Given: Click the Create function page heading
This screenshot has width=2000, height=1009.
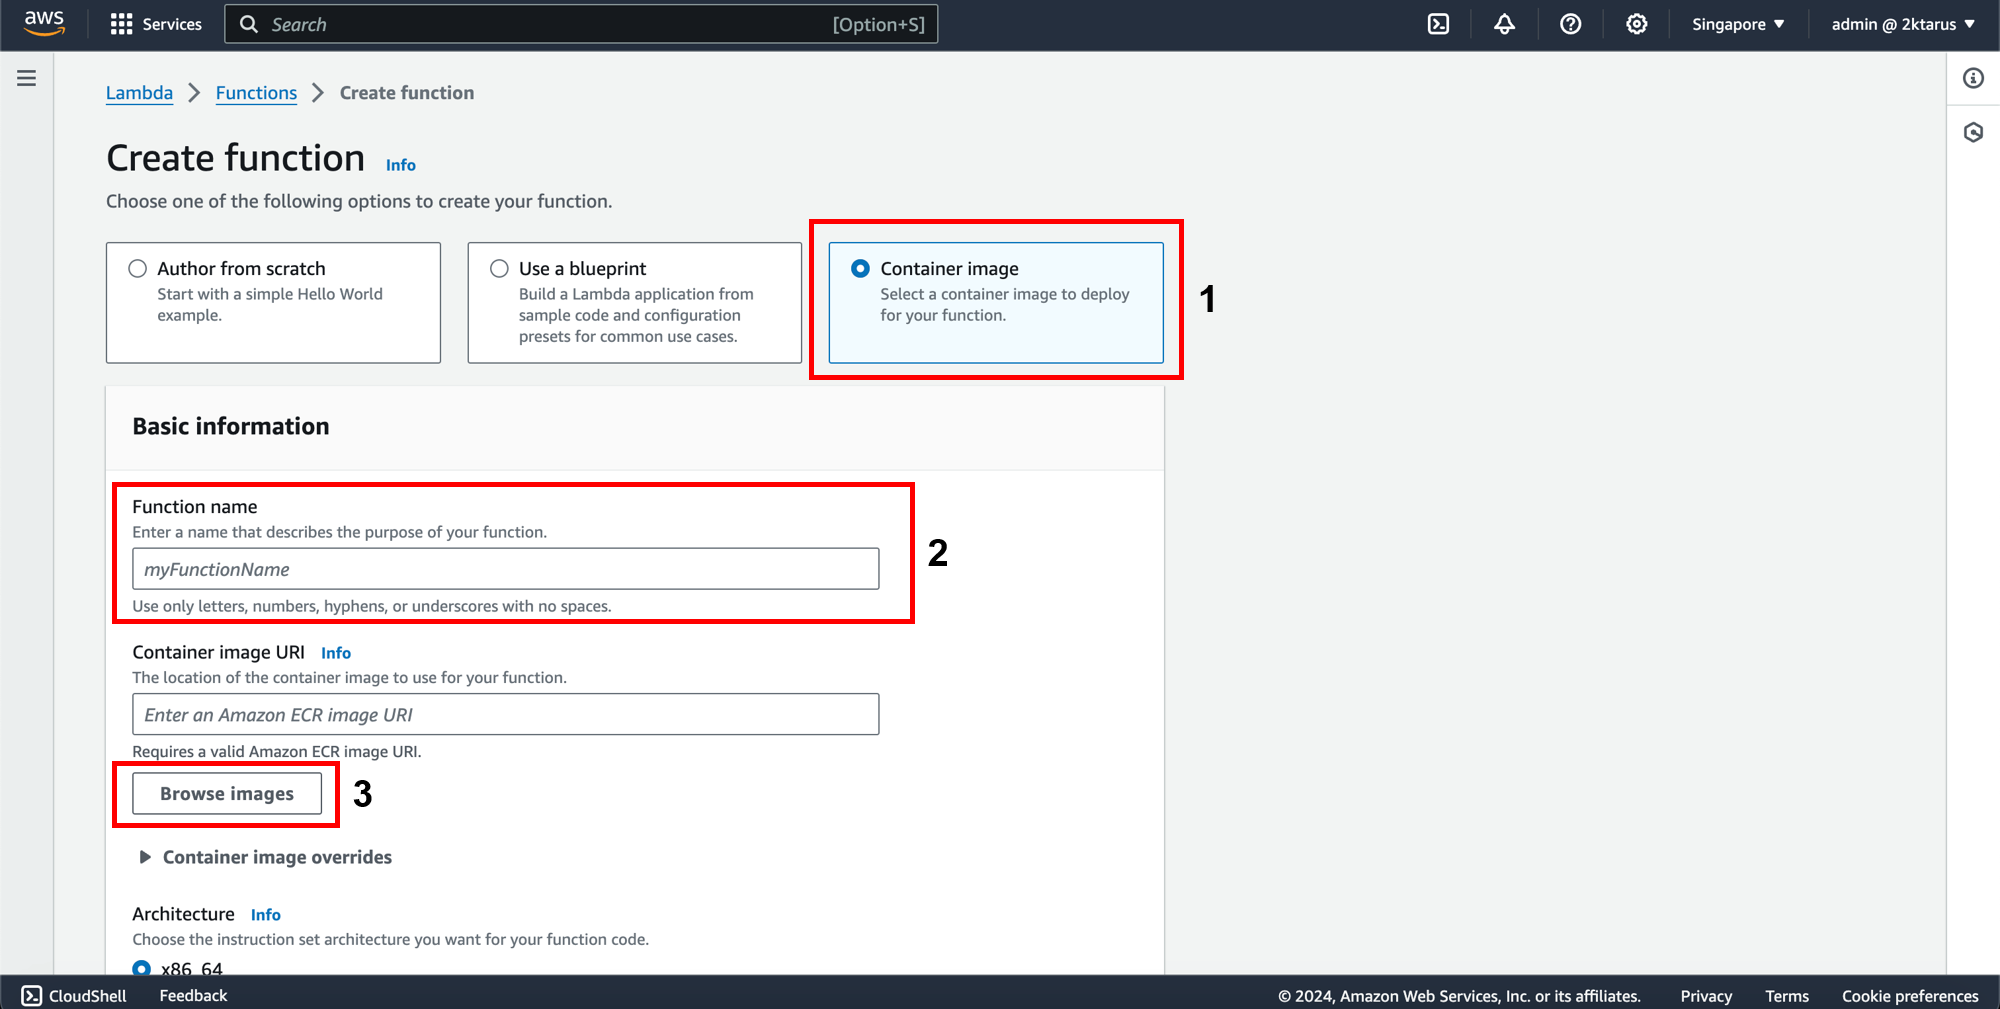Looking at the screenshot, I should click(x=236, y=158).
